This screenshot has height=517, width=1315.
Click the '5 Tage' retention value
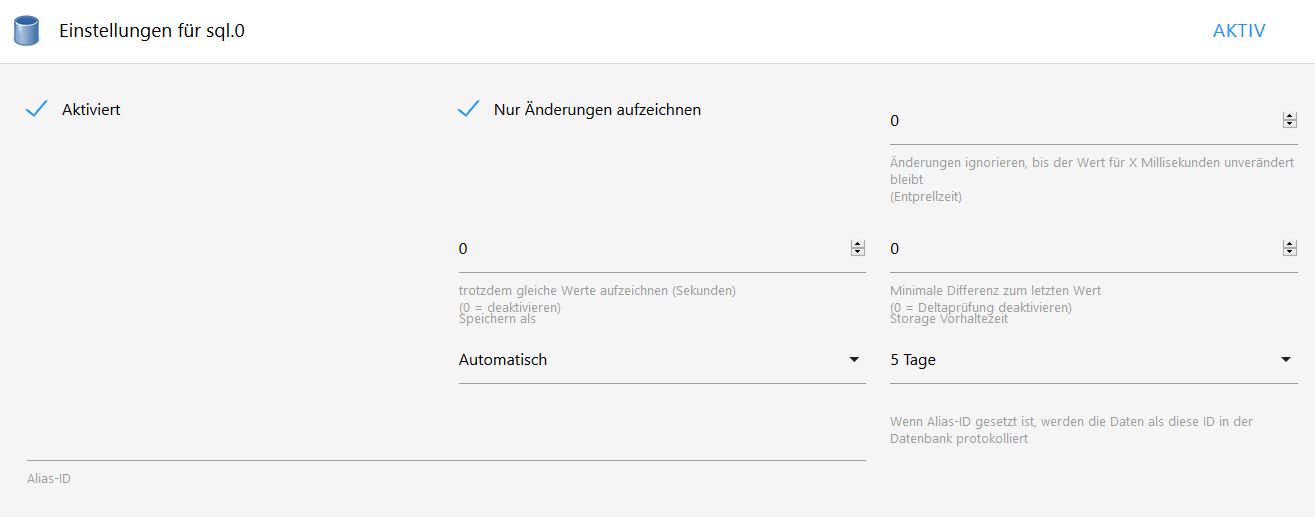pos(913,360)
